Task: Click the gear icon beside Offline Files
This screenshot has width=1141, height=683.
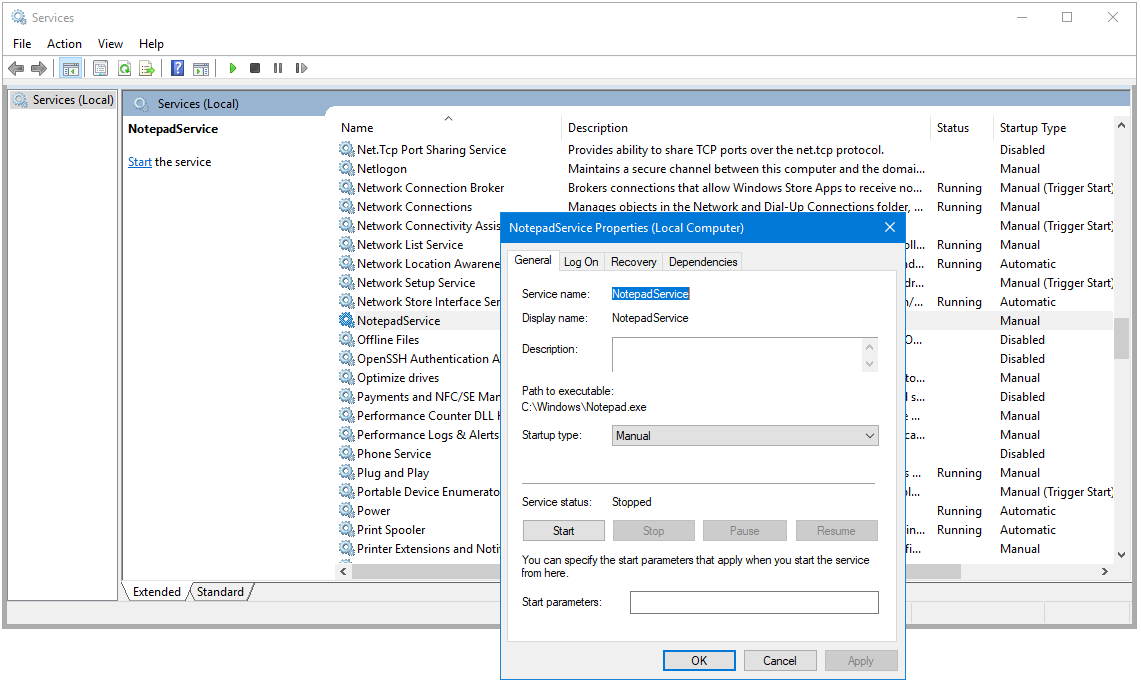Action: click(x=346, y=340)
